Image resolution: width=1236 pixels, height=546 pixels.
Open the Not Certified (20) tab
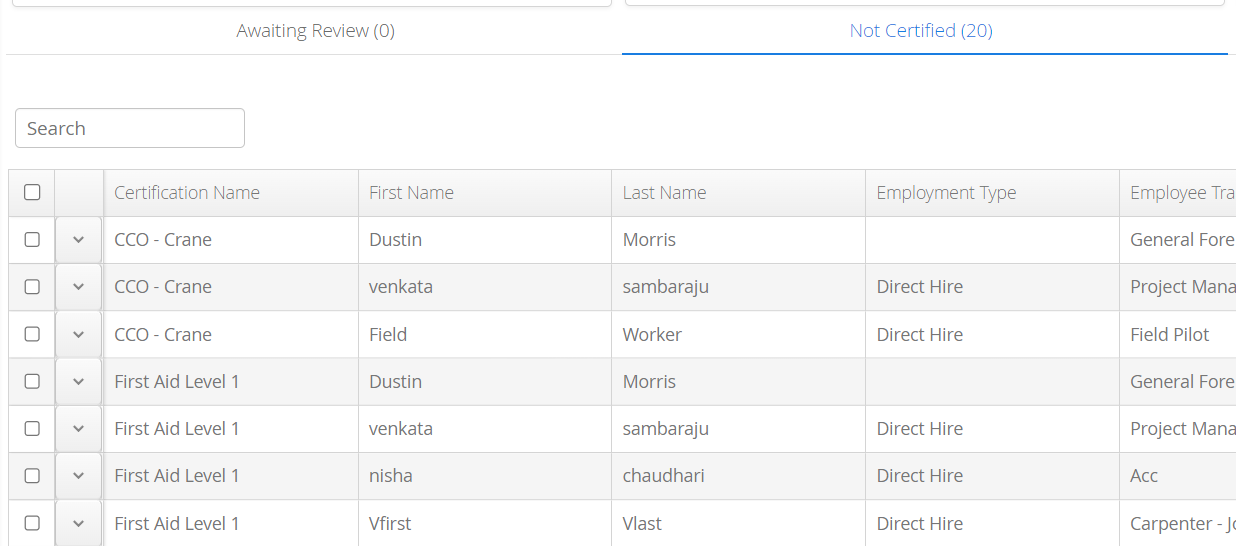click(921, 31)
